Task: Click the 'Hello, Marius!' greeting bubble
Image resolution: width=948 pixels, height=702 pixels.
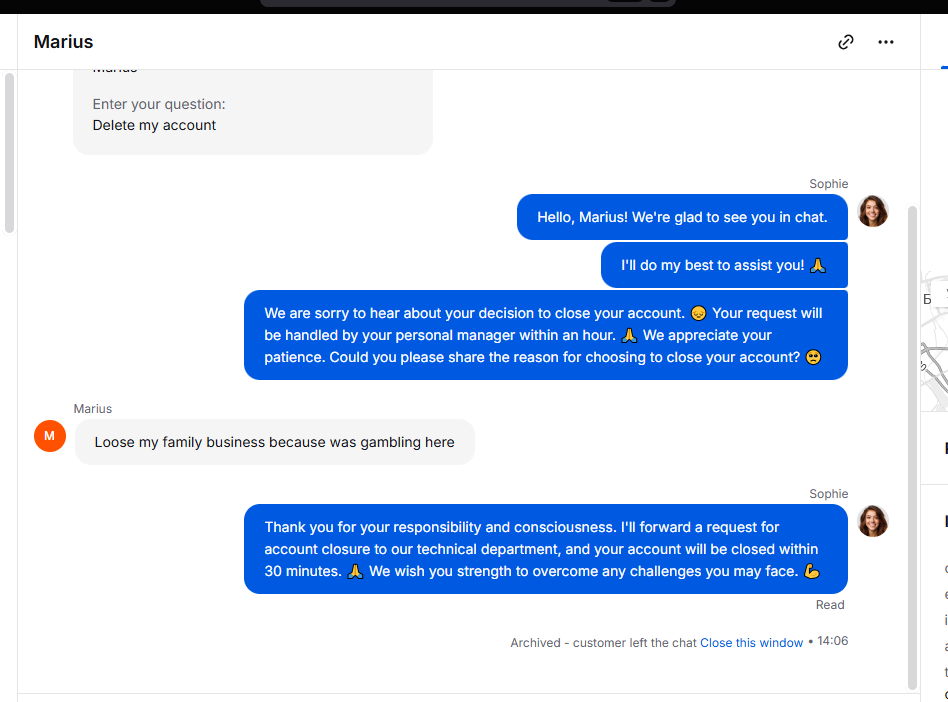Action: coord(682,217)
